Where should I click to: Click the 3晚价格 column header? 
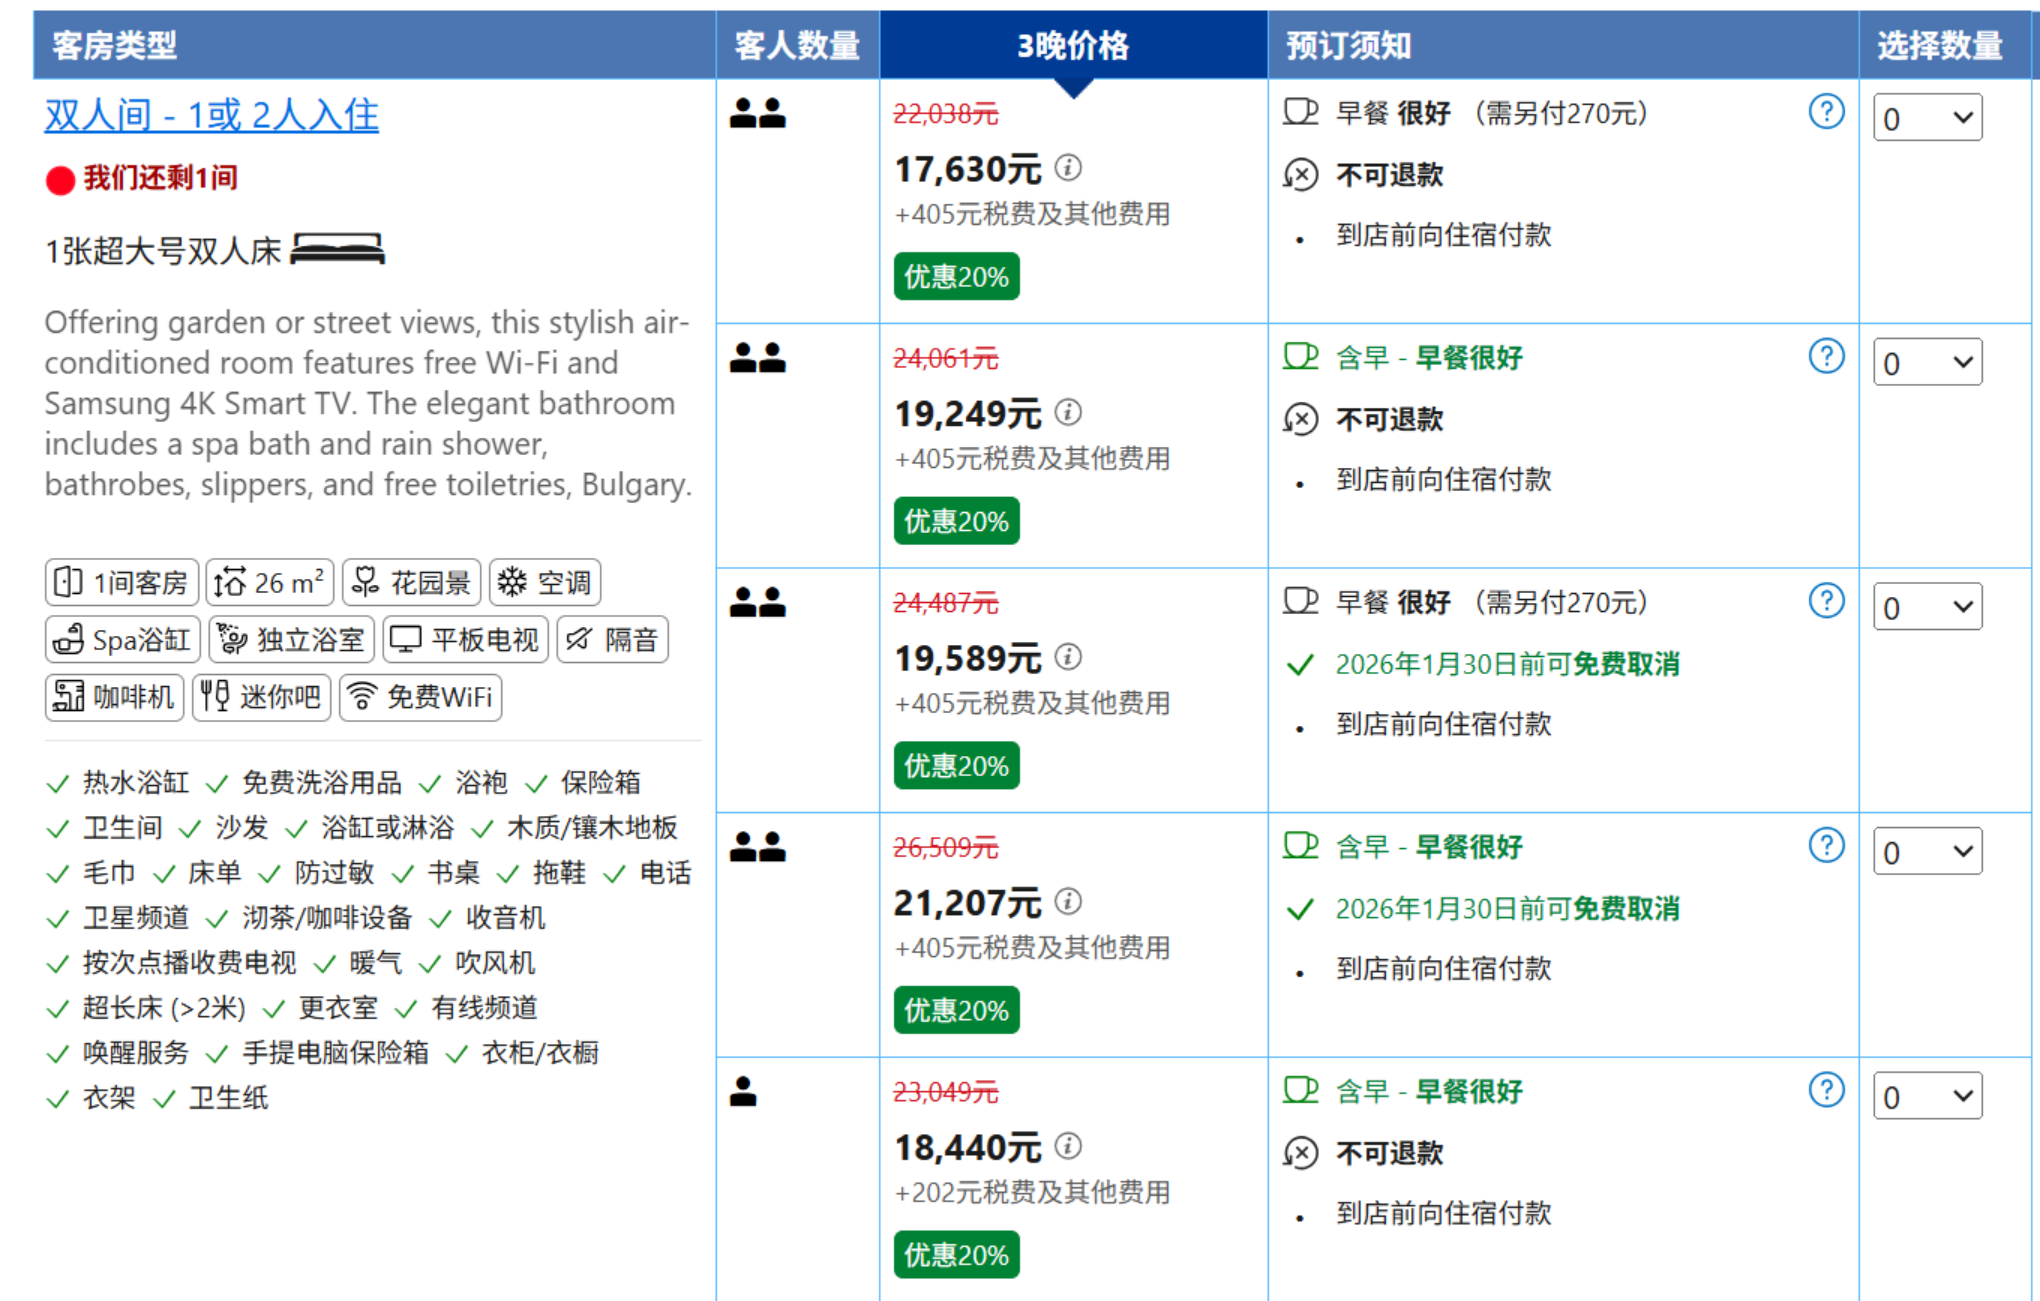click(1072, 45)
